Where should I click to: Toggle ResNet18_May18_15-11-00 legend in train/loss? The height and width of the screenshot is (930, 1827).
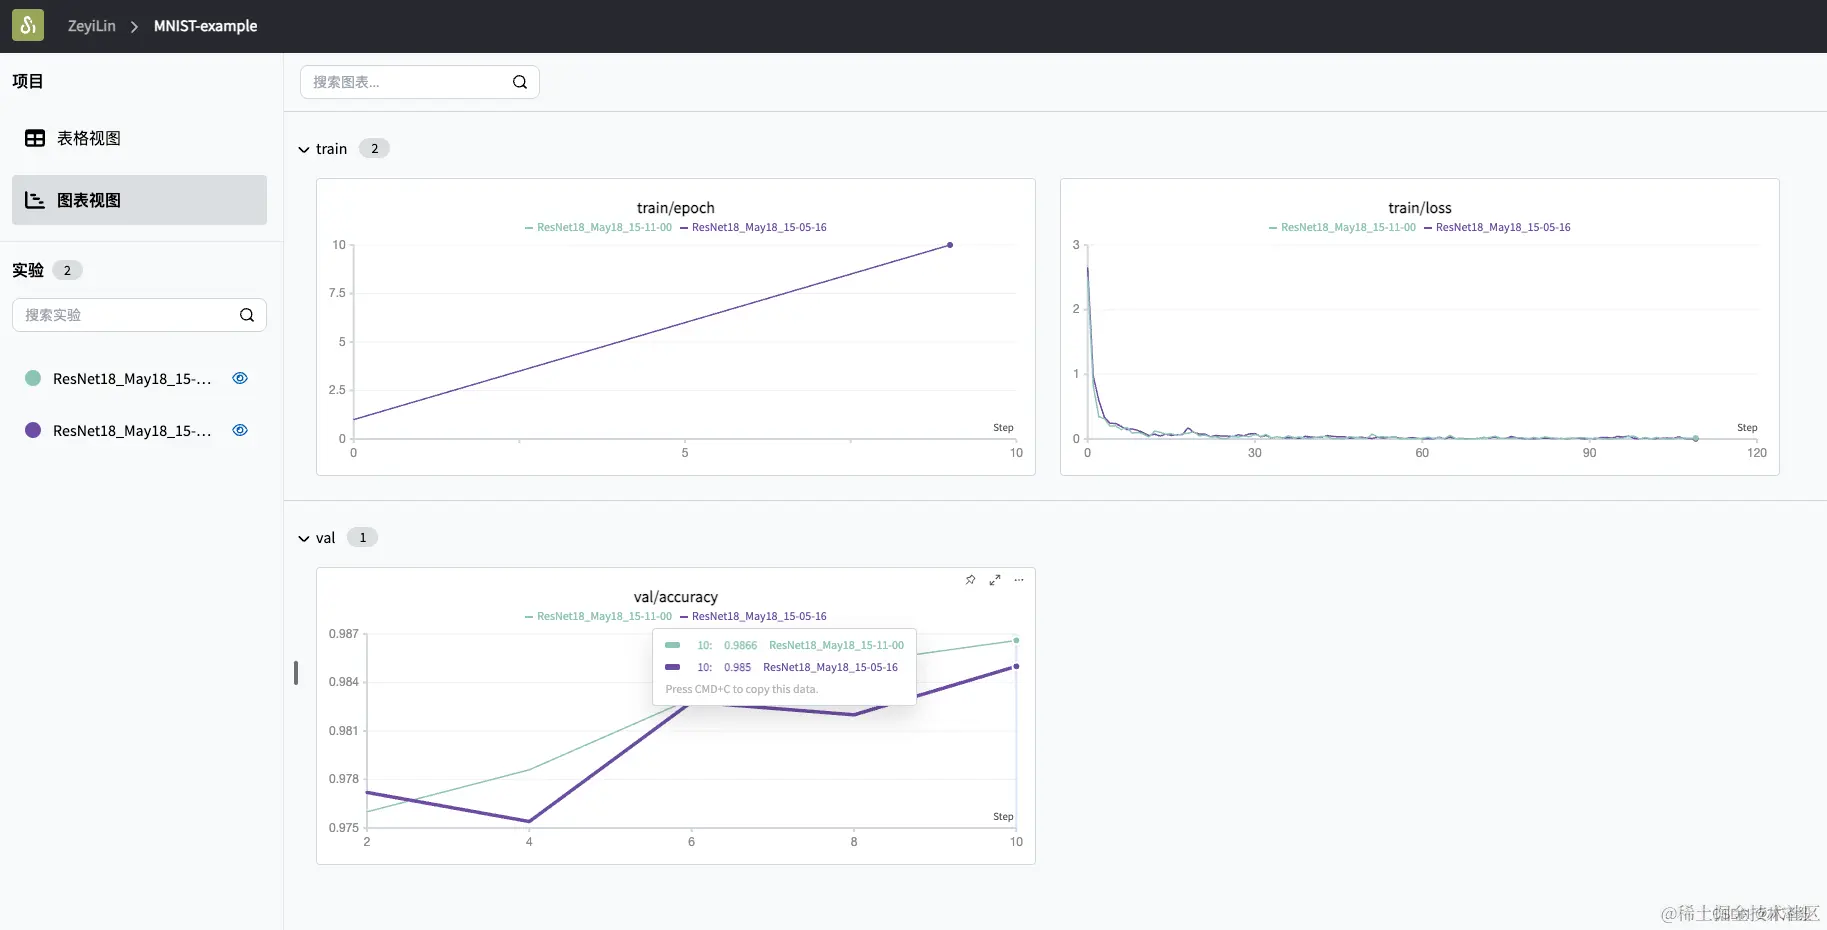coord(1343,228)
